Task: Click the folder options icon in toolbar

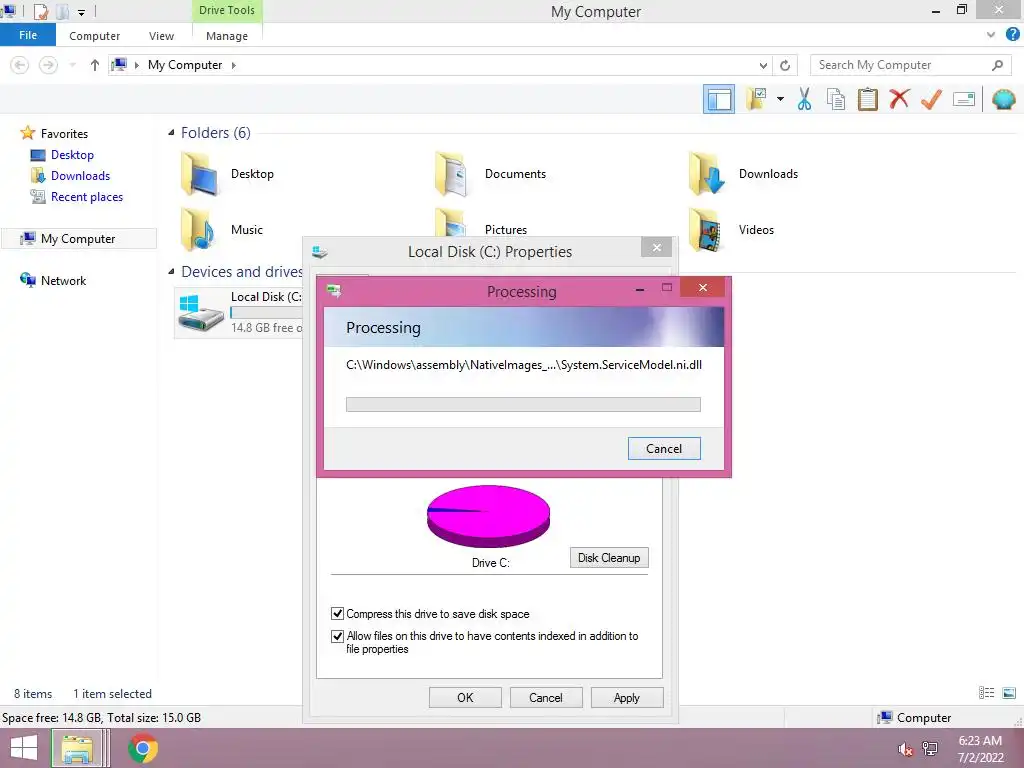Action: (x=756, y=99)
